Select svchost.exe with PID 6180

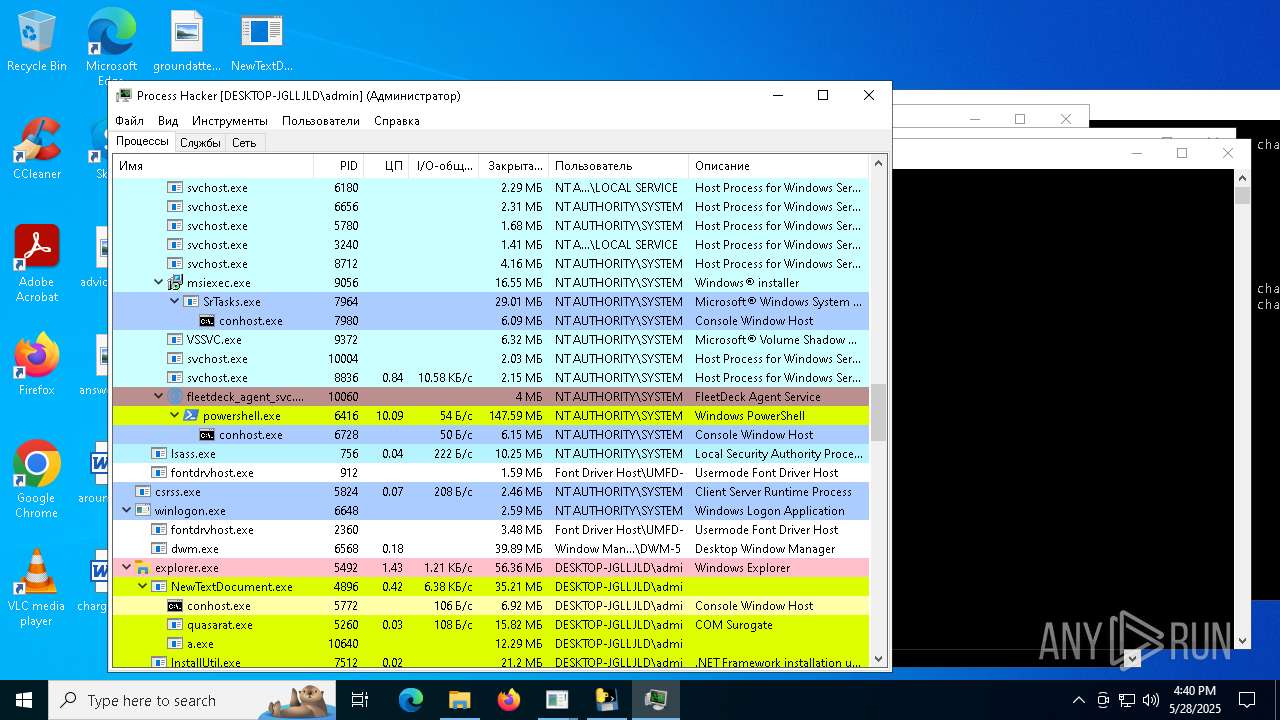click(491, 188)
